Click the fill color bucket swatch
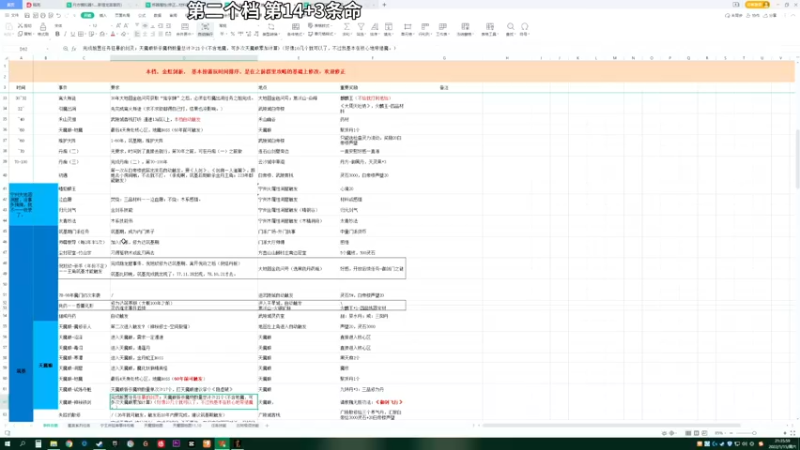 click(102, 34)
